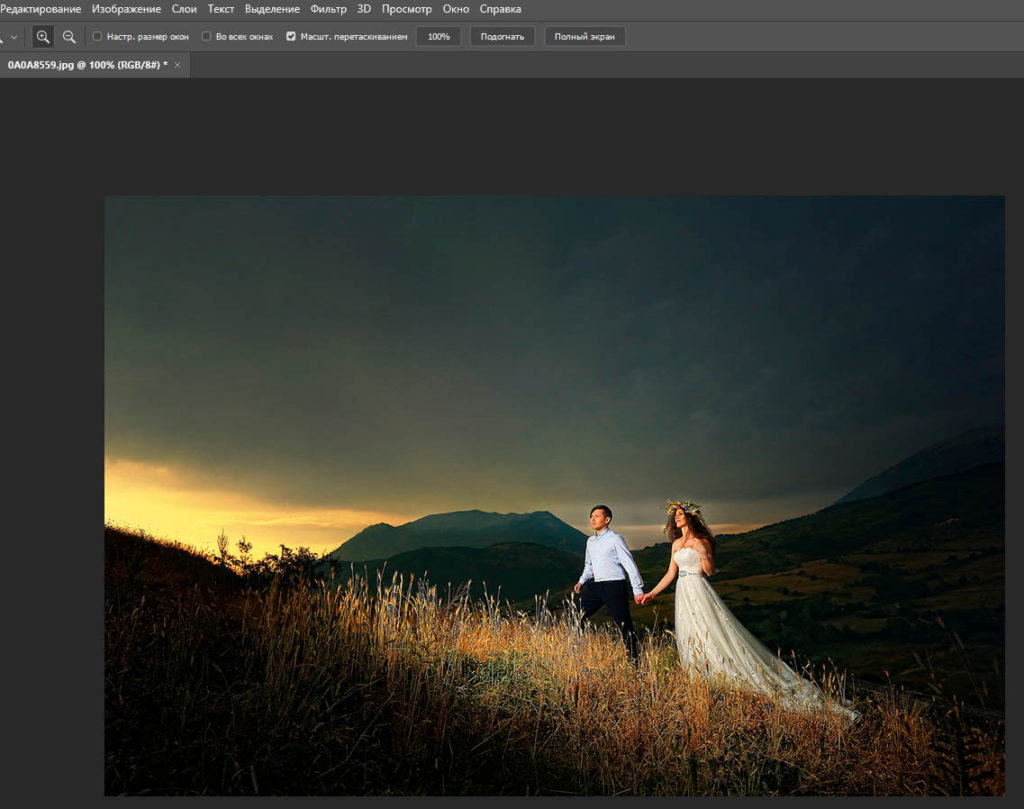This screenshot has width=1024, height=809.
Task: Toggle the Настр. размер окон checkbox
Action: (97, 37)
